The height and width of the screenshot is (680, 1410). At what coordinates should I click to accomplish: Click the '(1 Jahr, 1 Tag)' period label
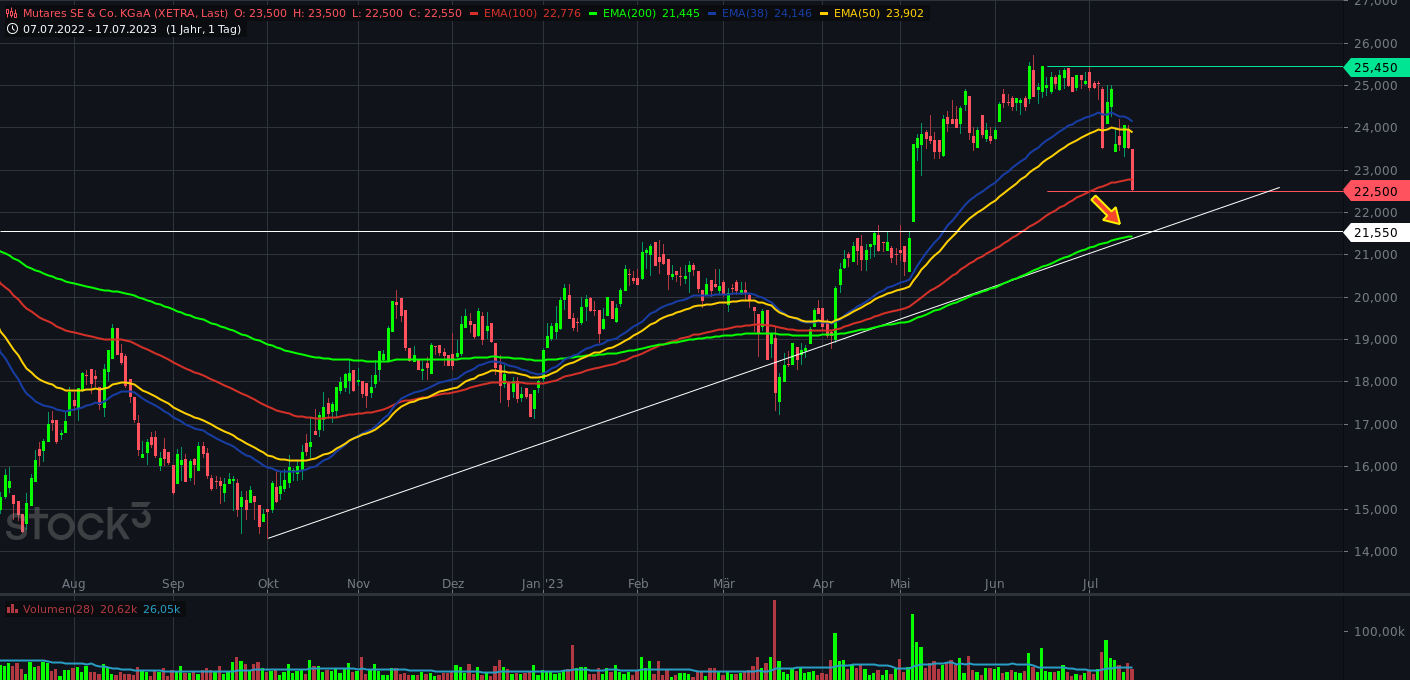[203, 29]
